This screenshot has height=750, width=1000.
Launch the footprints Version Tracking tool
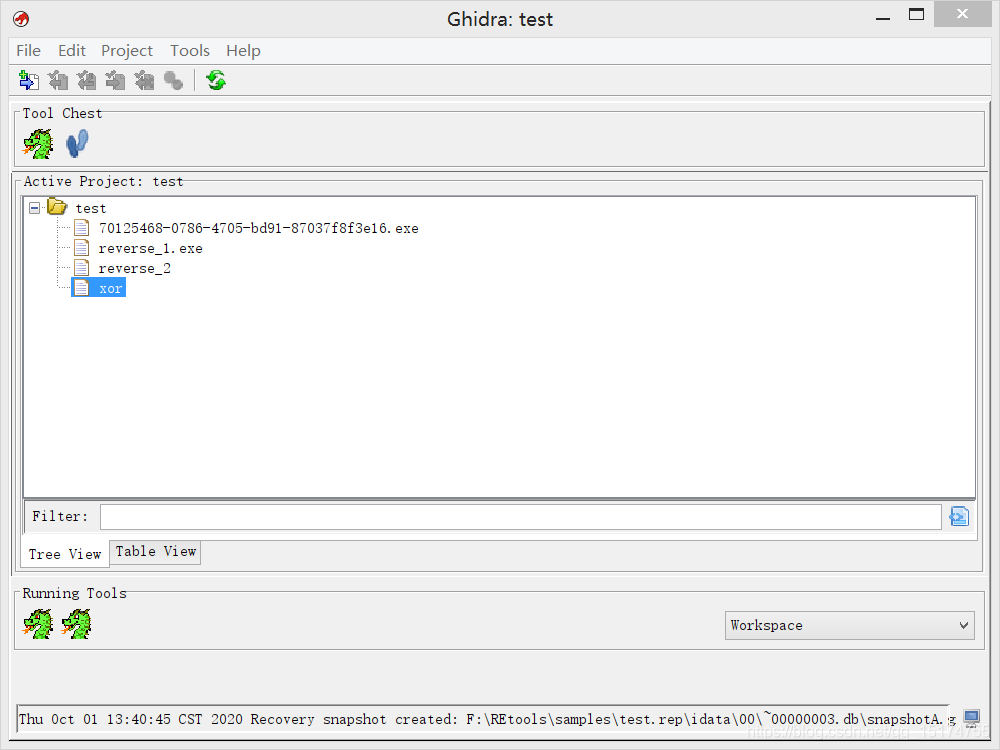tap(77, 143)
